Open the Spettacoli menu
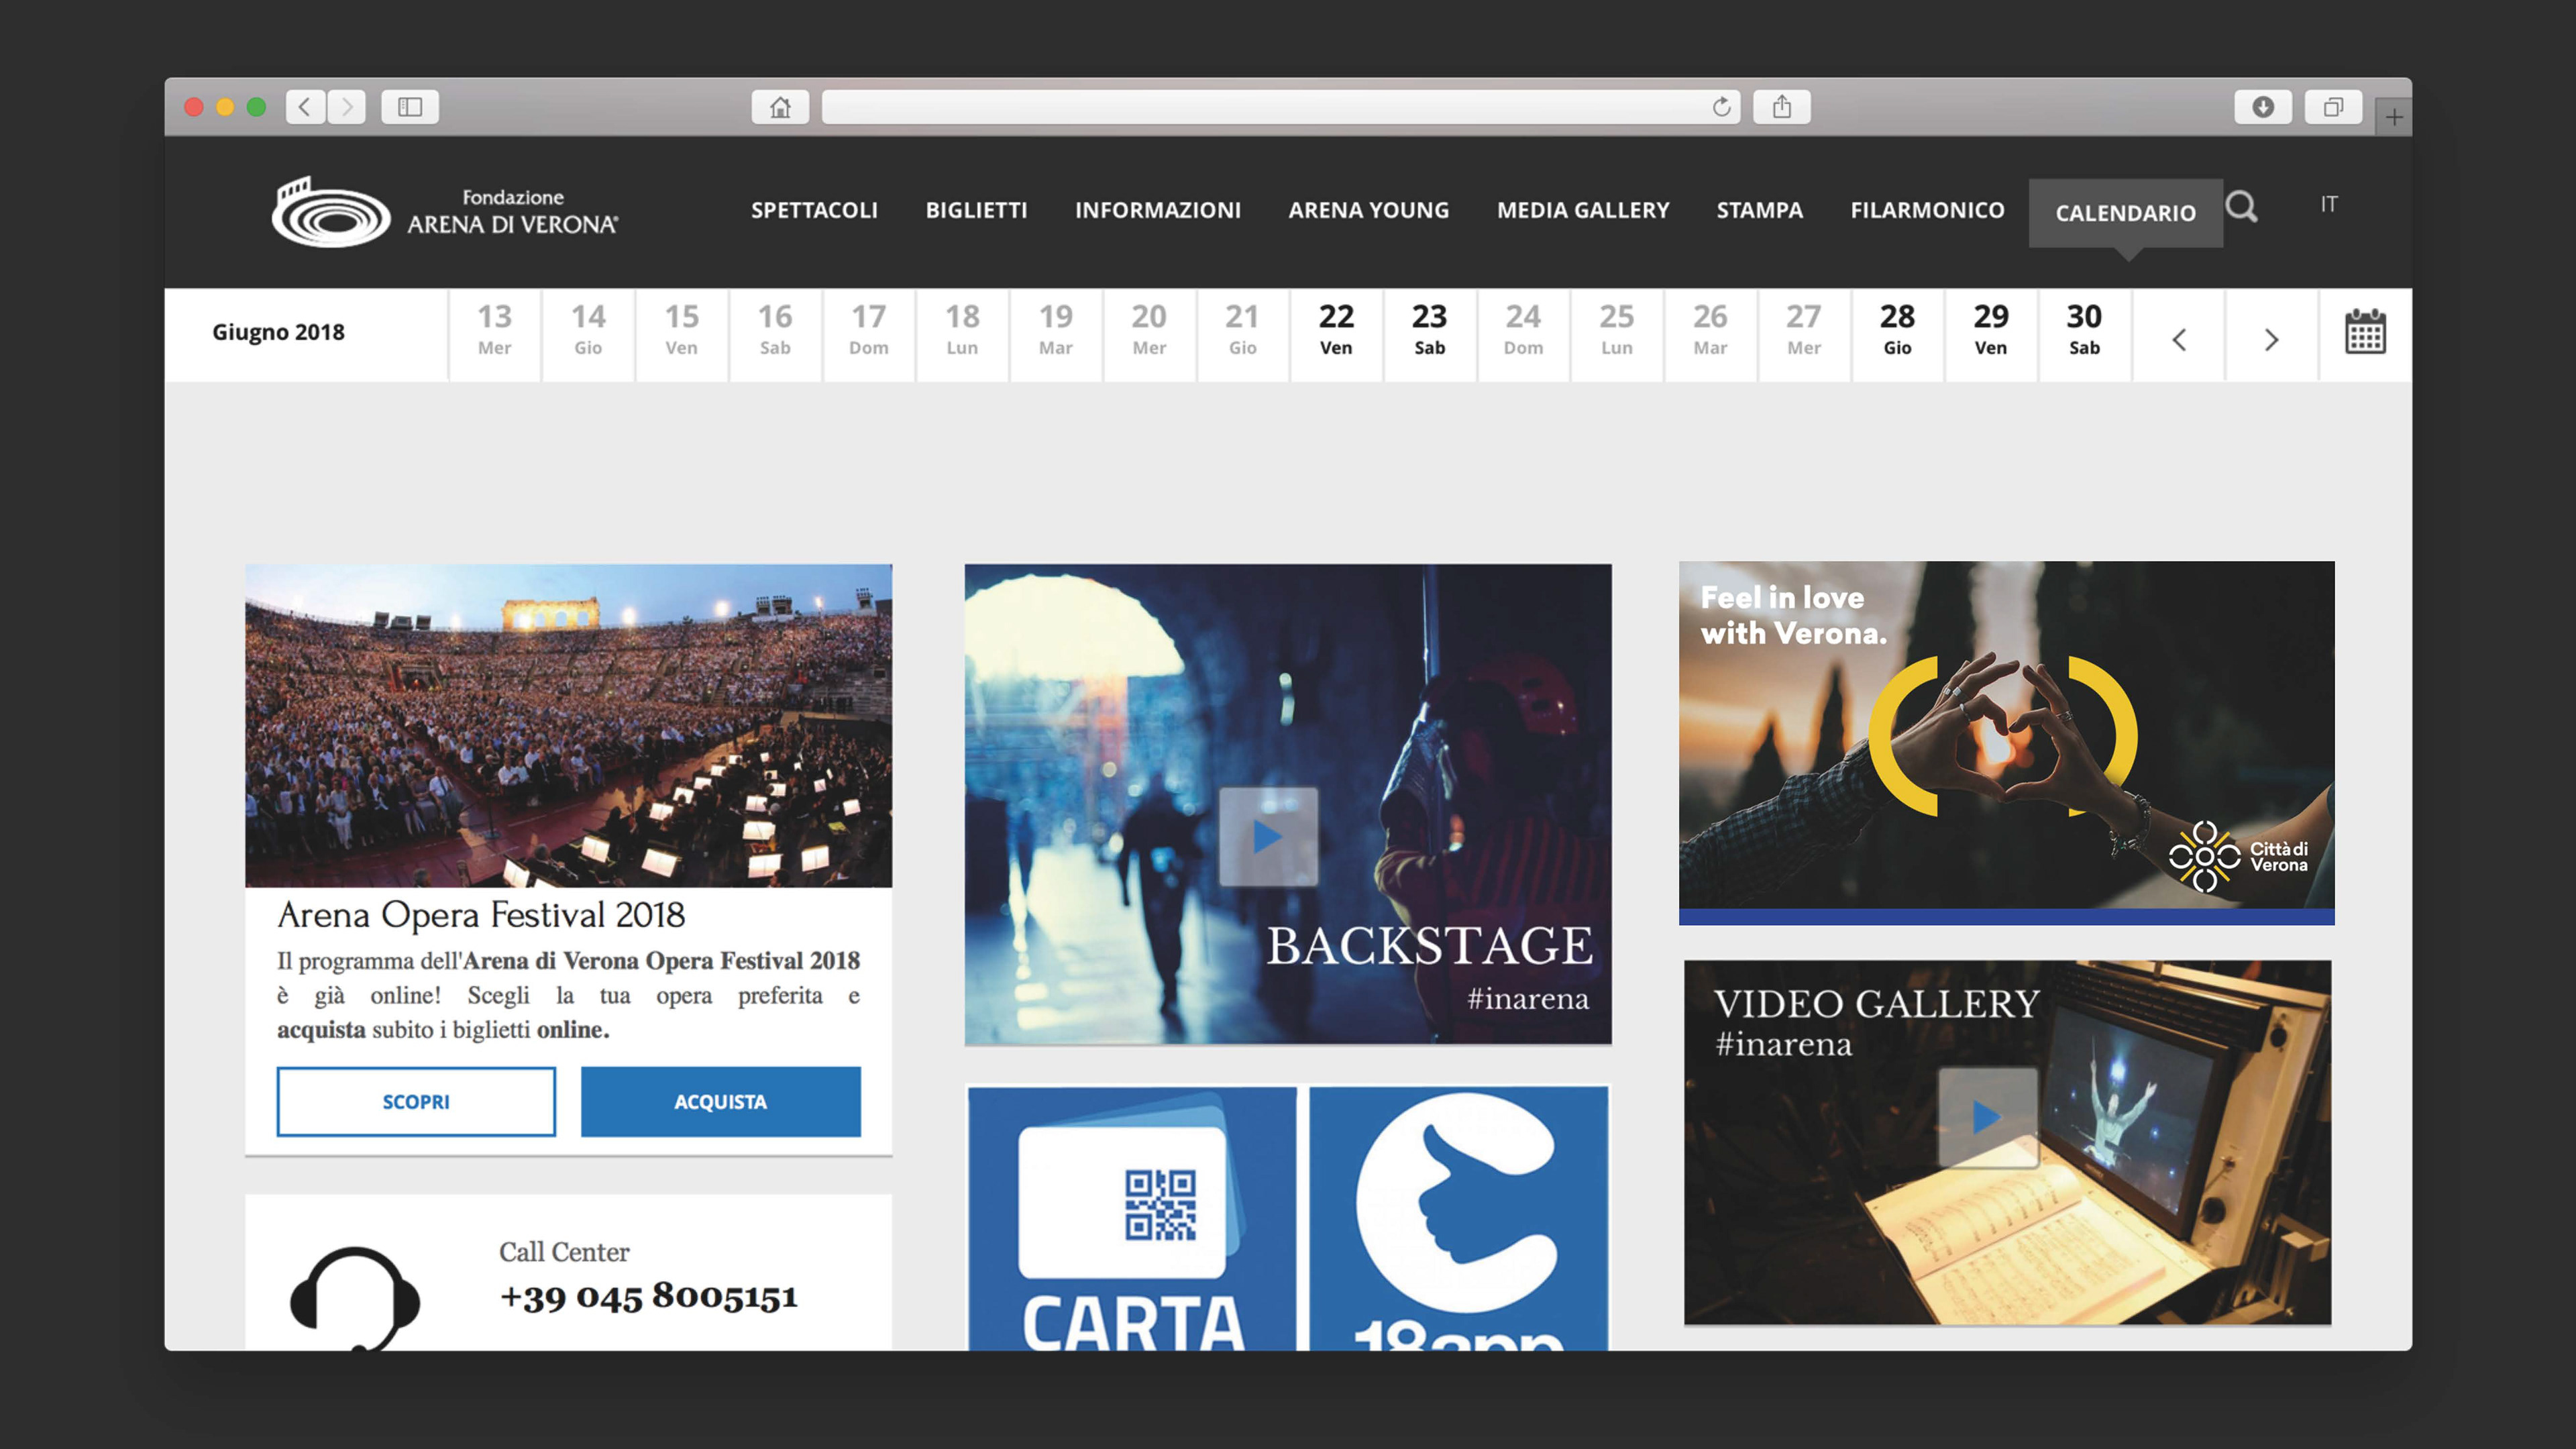 point(814,210)
